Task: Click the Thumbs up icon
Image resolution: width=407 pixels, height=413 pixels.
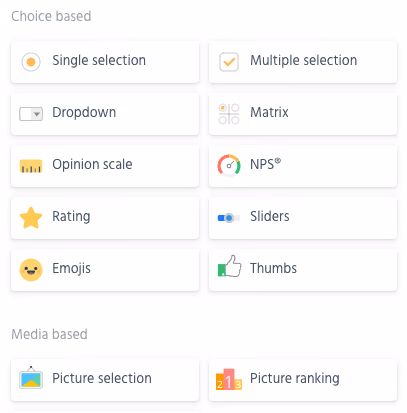Action: click(229, 266)
